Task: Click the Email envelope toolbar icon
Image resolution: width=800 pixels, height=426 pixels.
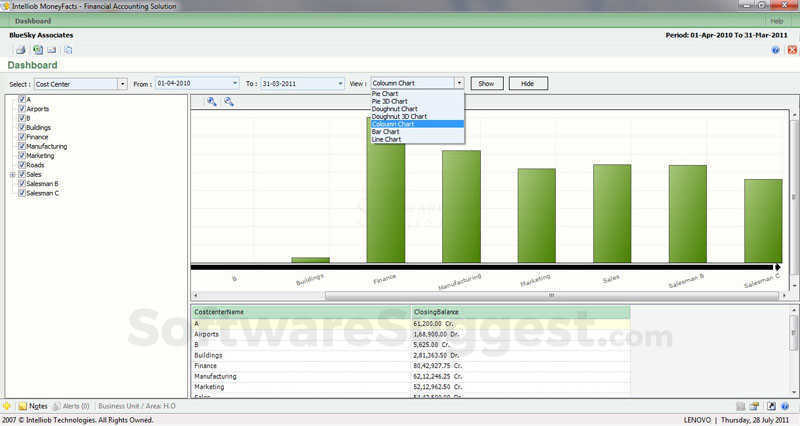Action: (x=52, y=50)
